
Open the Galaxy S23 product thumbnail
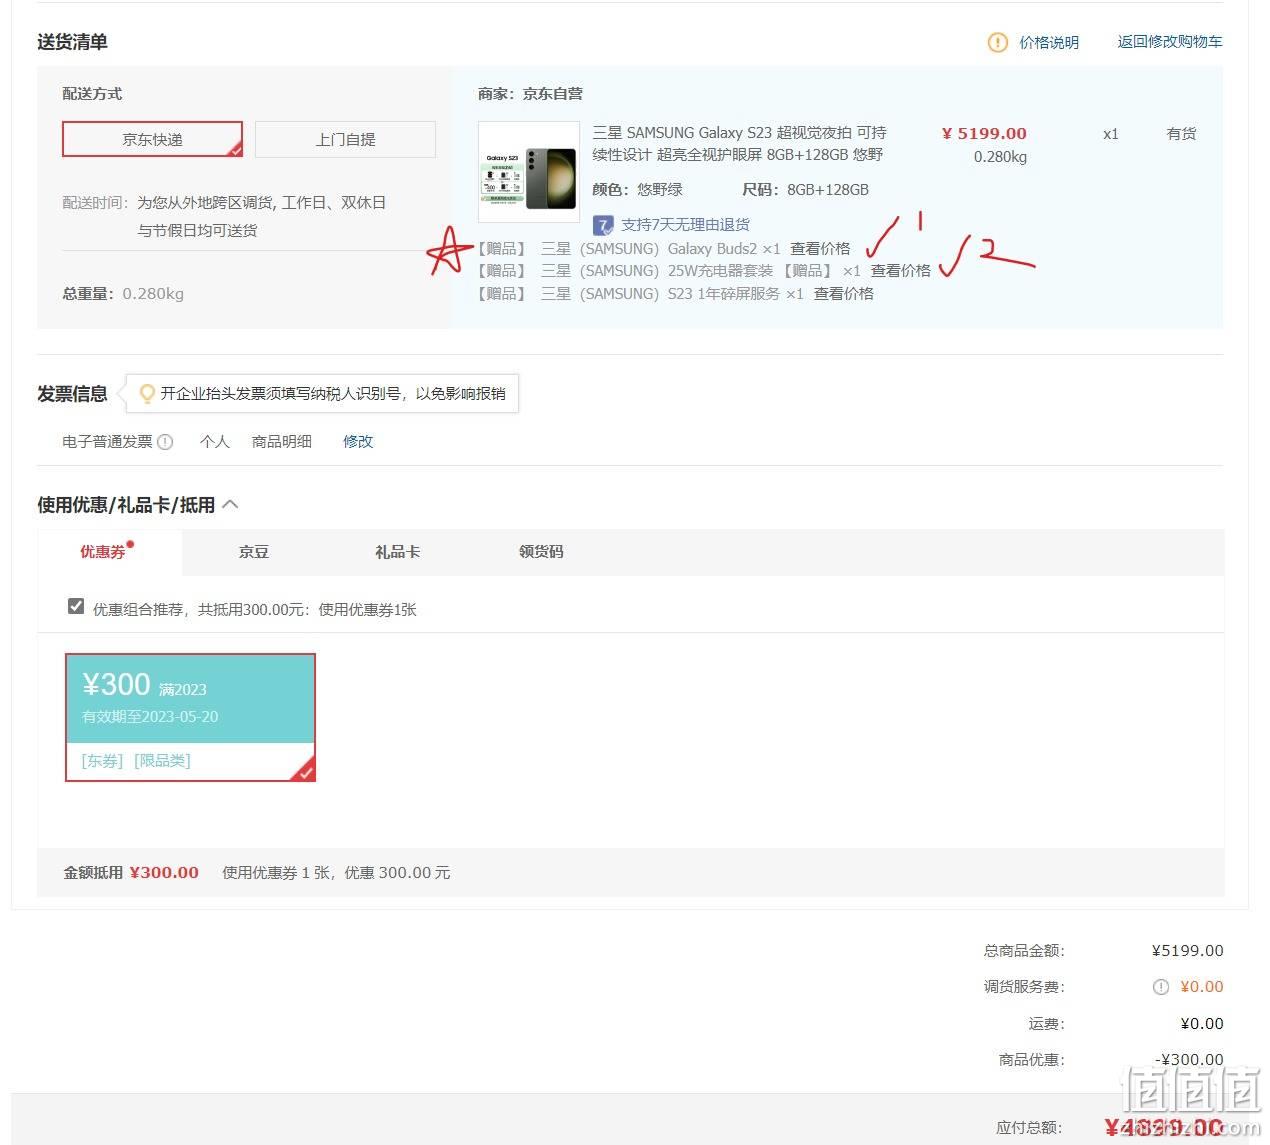pos(529,172)
